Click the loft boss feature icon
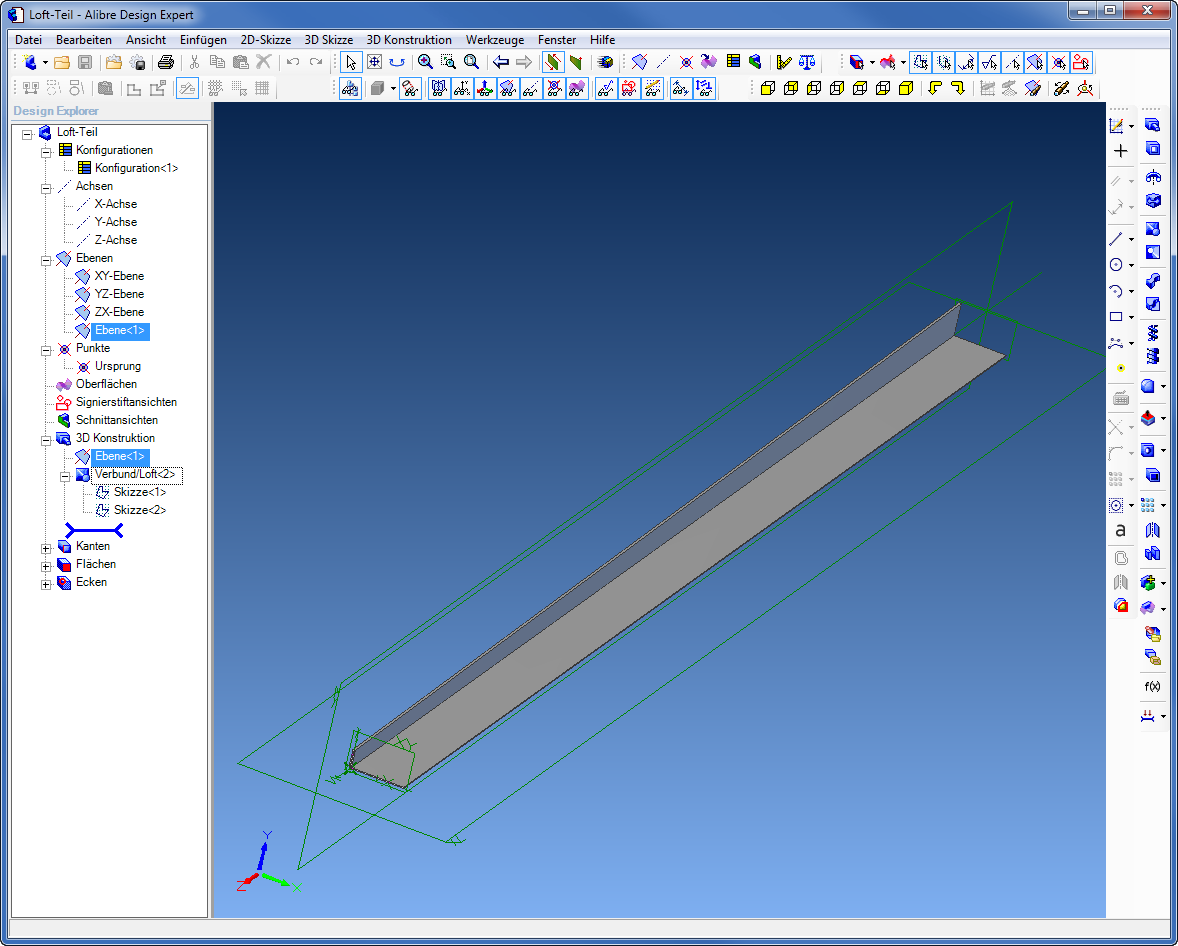Screen dimensions: 1178x946 tap(1152, 228)
